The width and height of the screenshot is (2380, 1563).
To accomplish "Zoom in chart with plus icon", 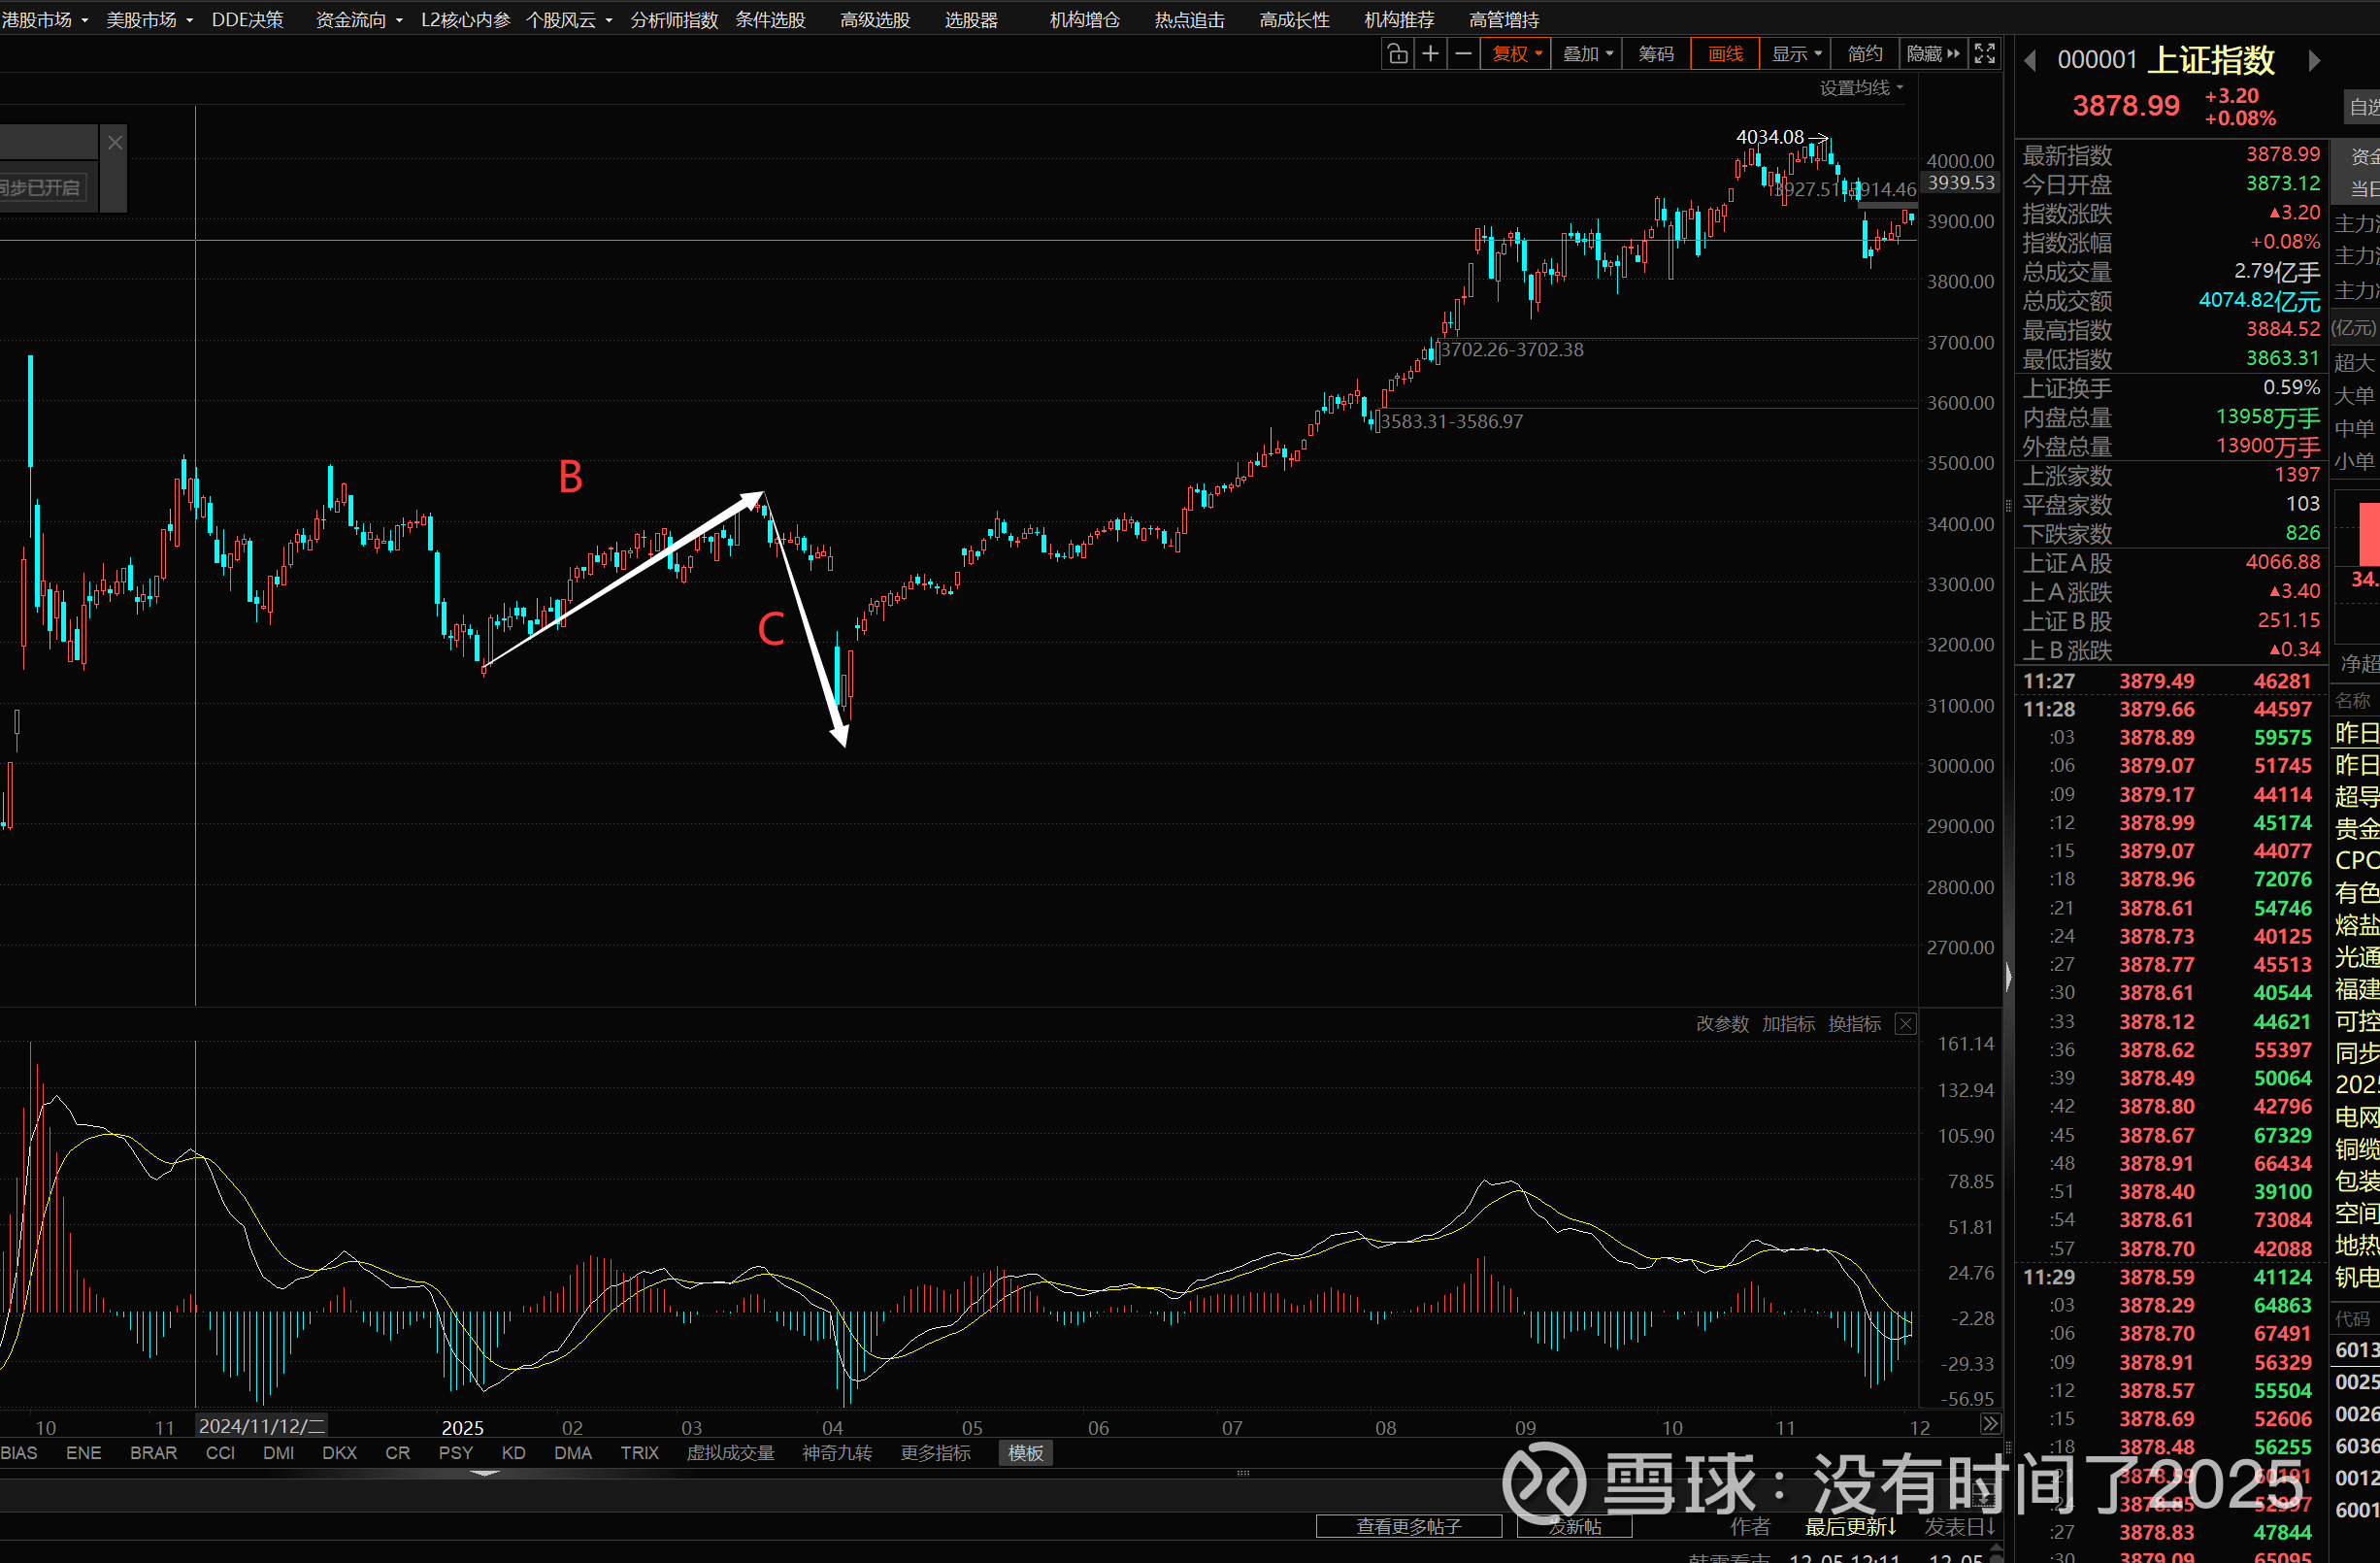I will 1430,54.
